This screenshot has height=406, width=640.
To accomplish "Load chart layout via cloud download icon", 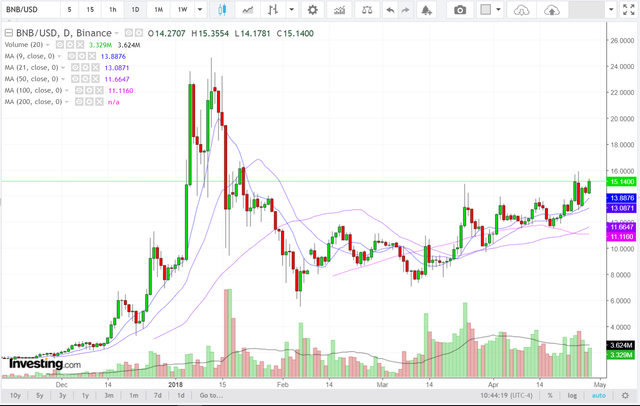I will [521, 10].
